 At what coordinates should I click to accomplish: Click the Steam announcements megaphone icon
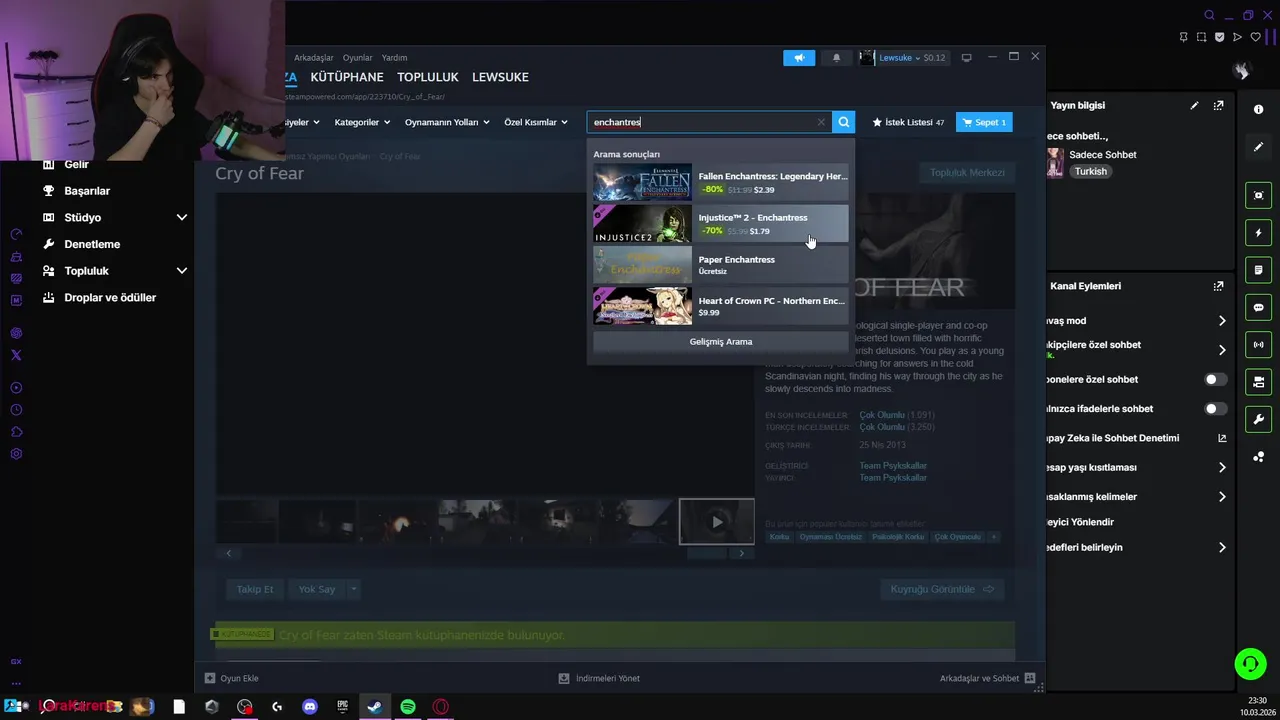pos(799,58)
